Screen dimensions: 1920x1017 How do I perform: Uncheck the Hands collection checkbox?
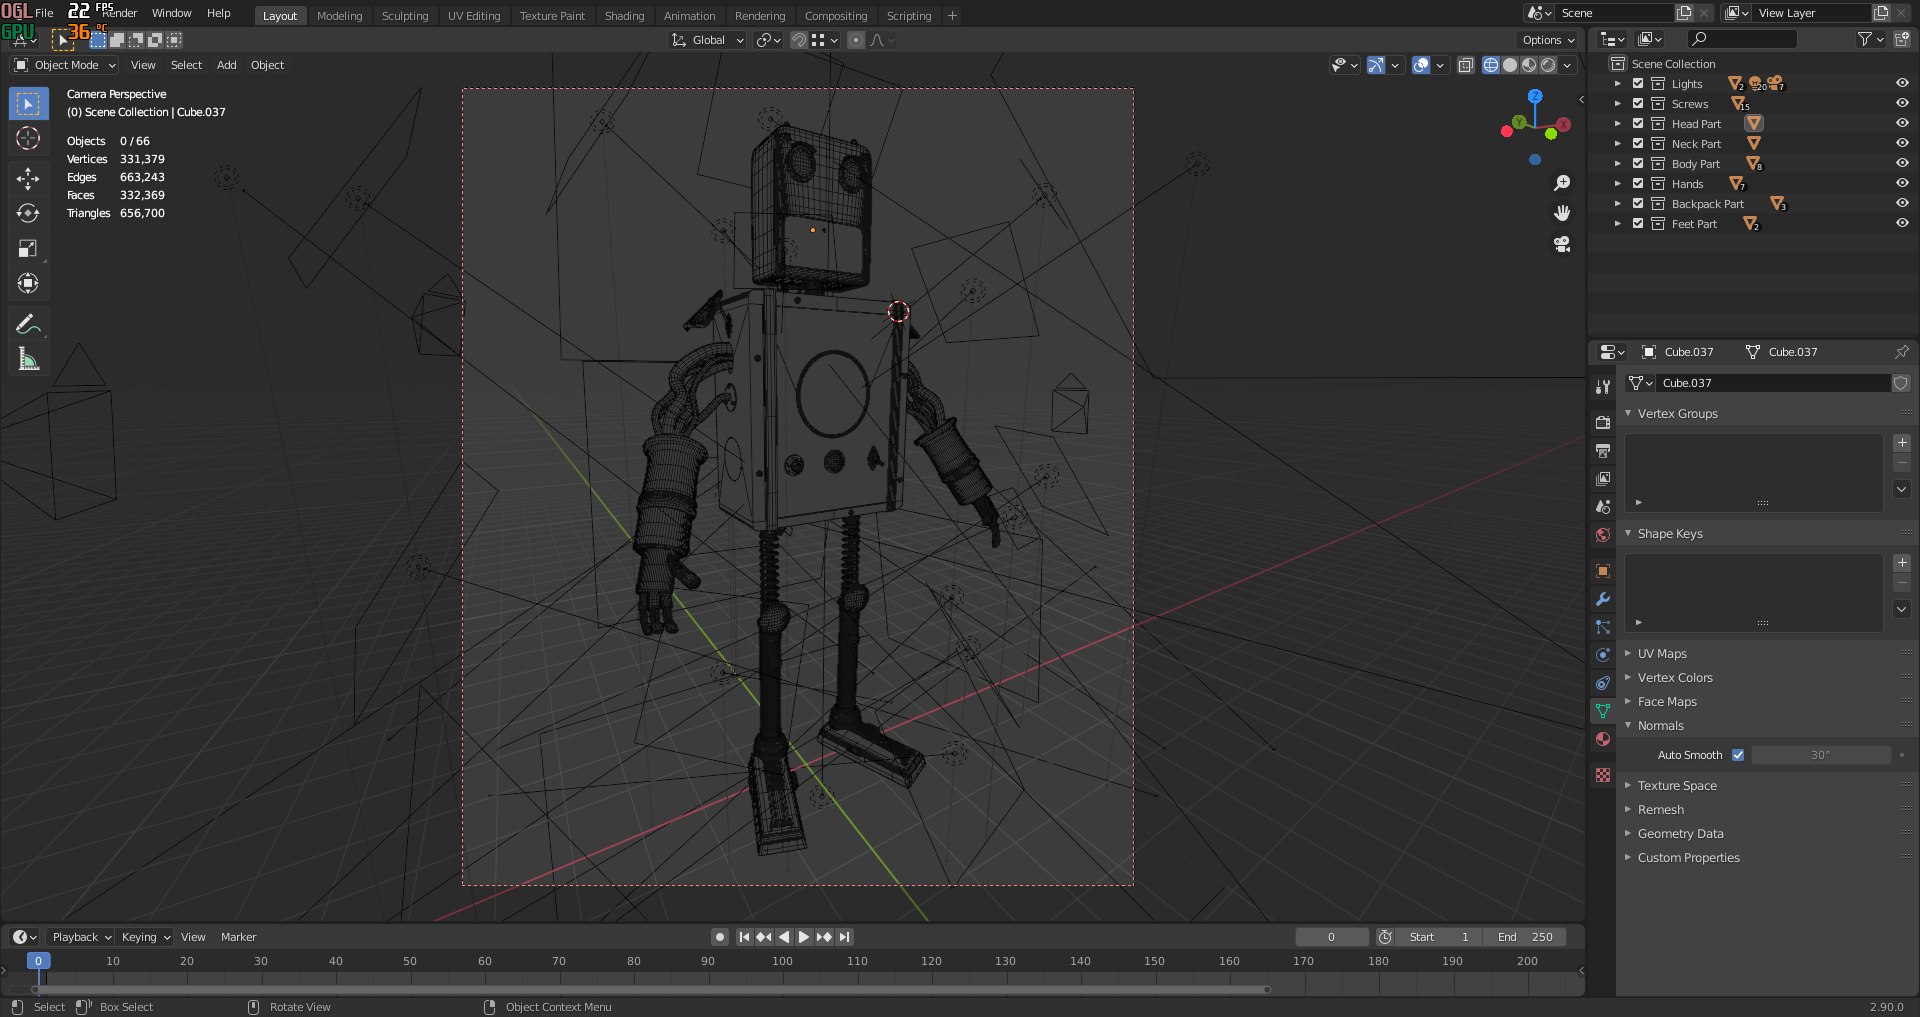[x=1638, y=184]
